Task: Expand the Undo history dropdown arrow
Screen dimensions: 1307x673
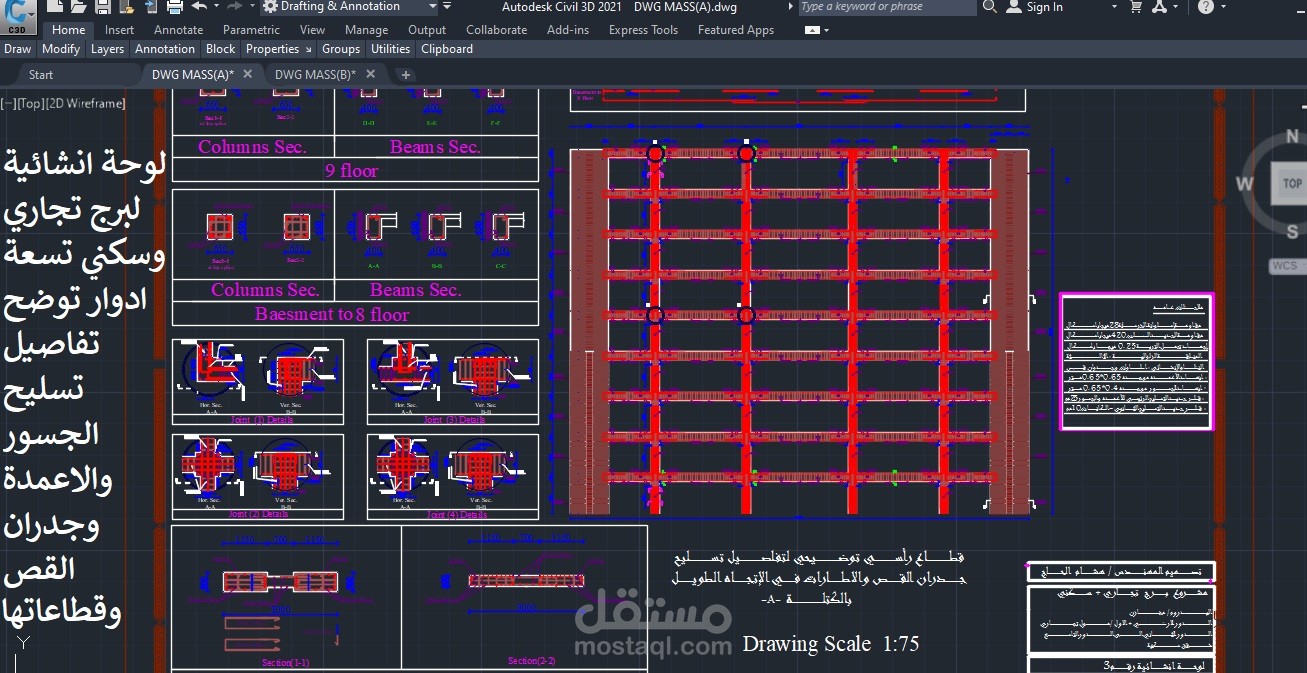Action: [x=215, y=8]
